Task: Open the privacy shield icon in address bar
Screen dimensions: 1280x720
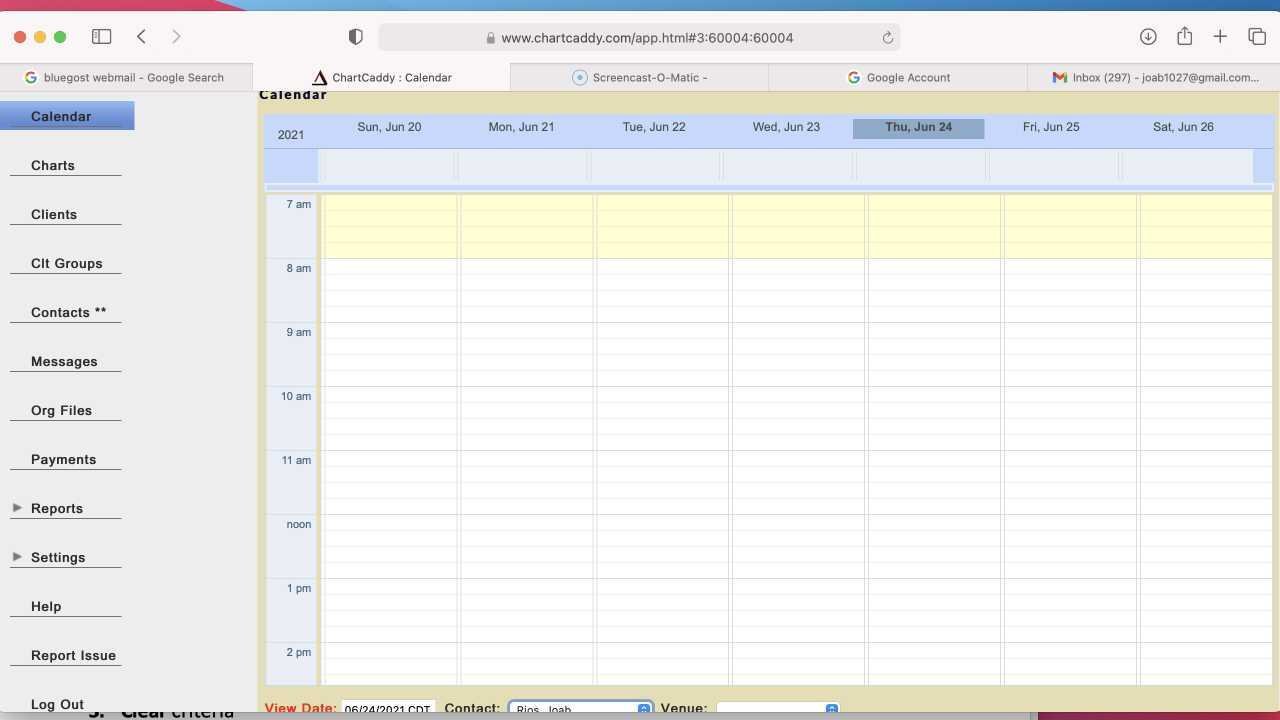Action: pyautogui.click(x=355, y=36)
